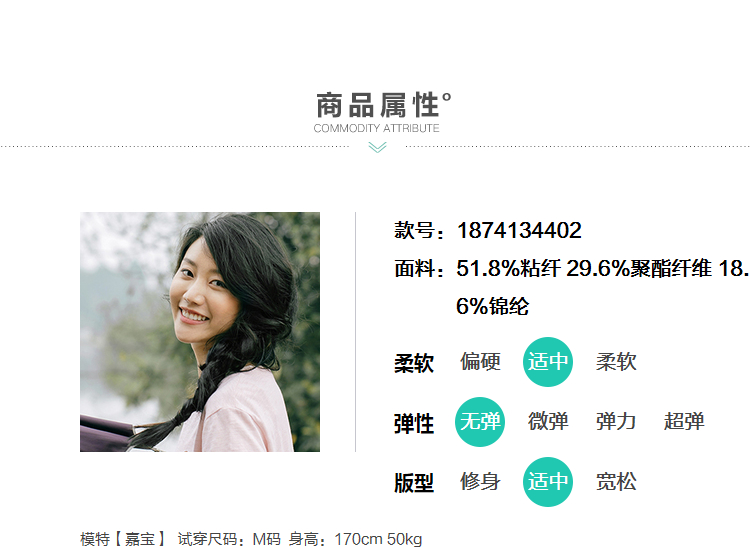
Task: Click the COMMODITY ATTRIBUTE subtitle
Action: (376, 128)
